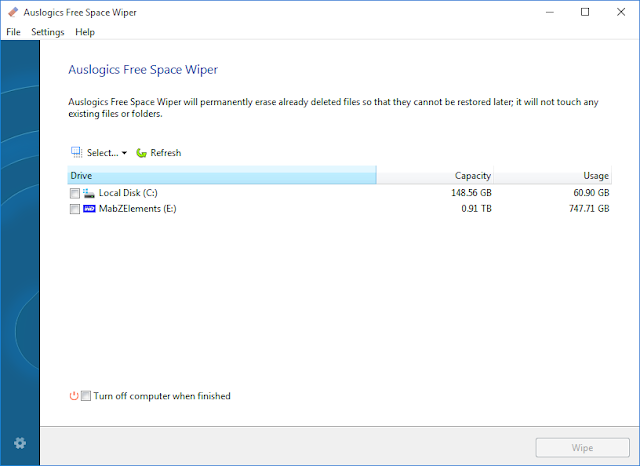The width and height of the screenshot is (640, 466).
Task: Check the Local Disk (C:) checkbox
Action: pos(75,193)
